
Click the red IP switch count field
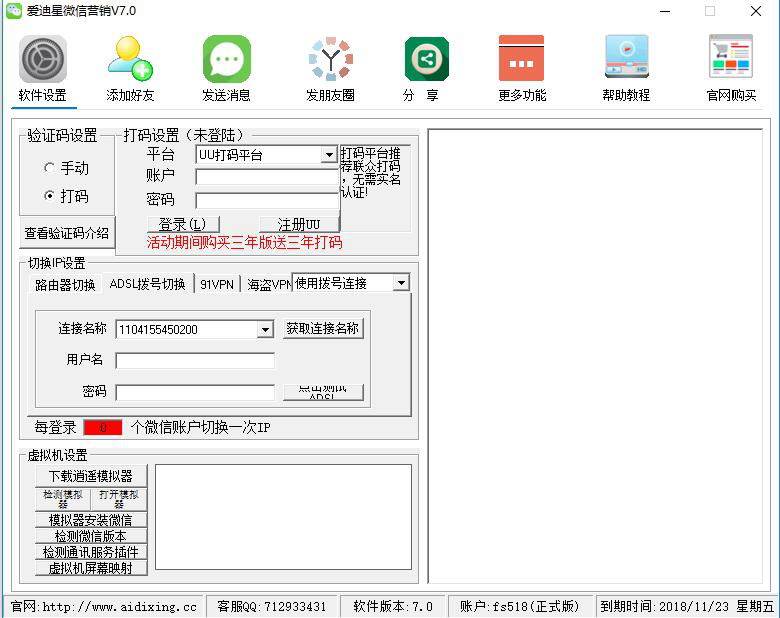click(102, 427)
